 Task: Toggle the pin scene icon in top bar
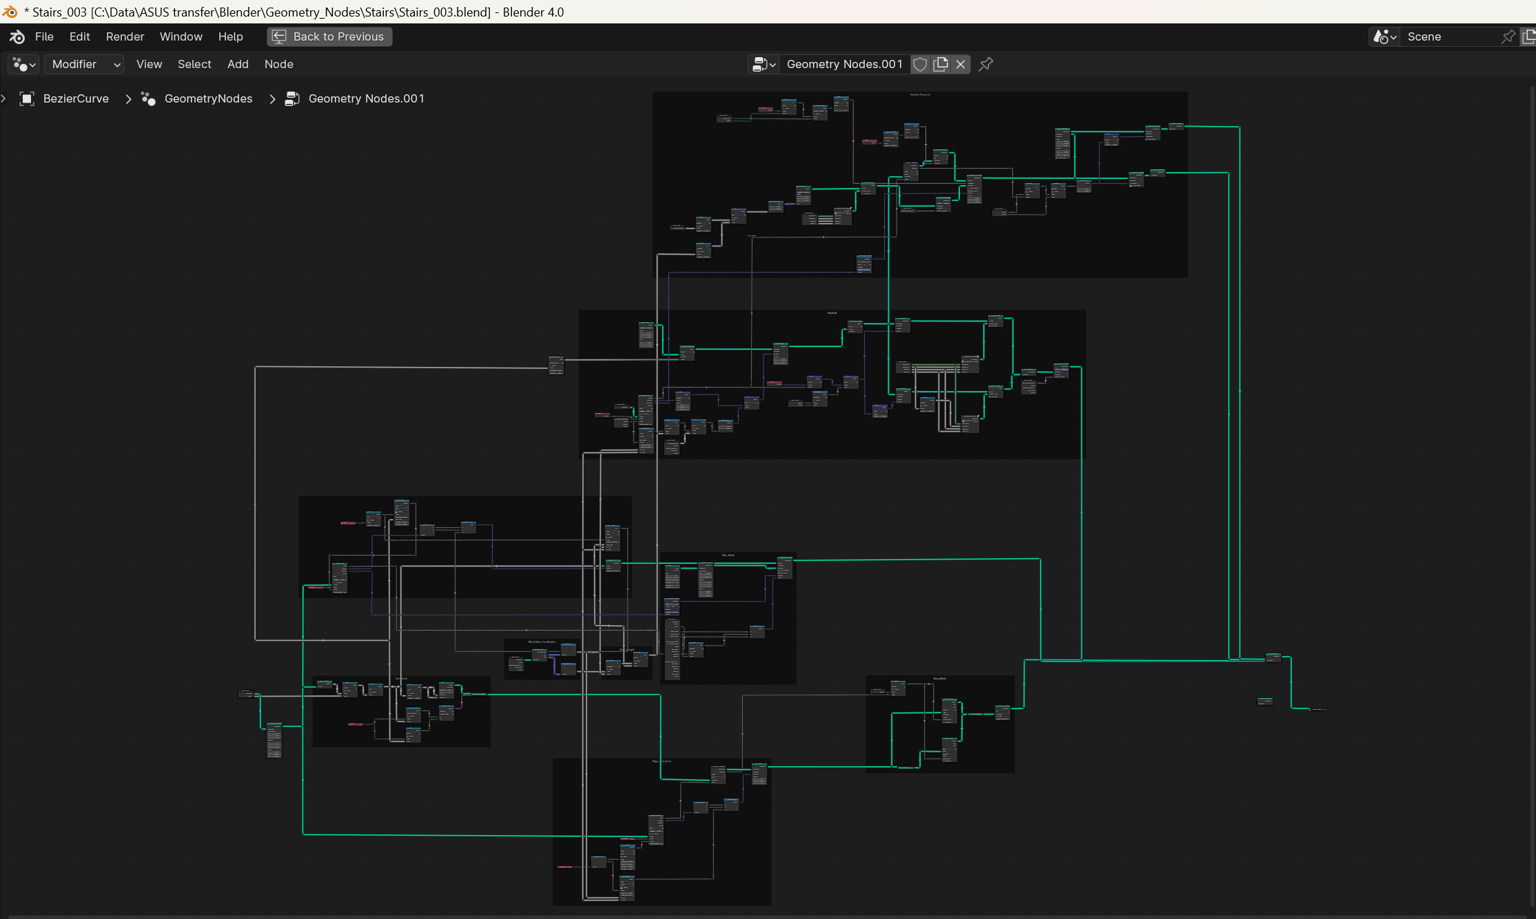click(x=1508, y=37)
